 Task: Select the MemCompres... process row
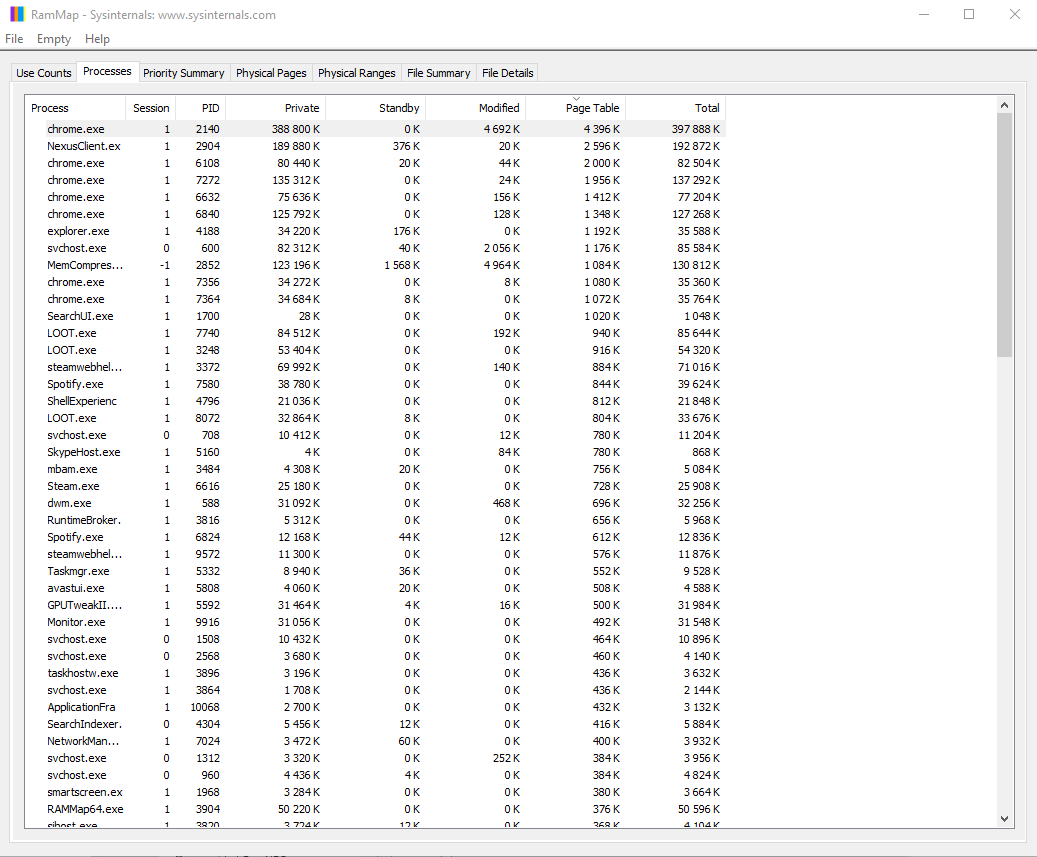click(376, 265)
